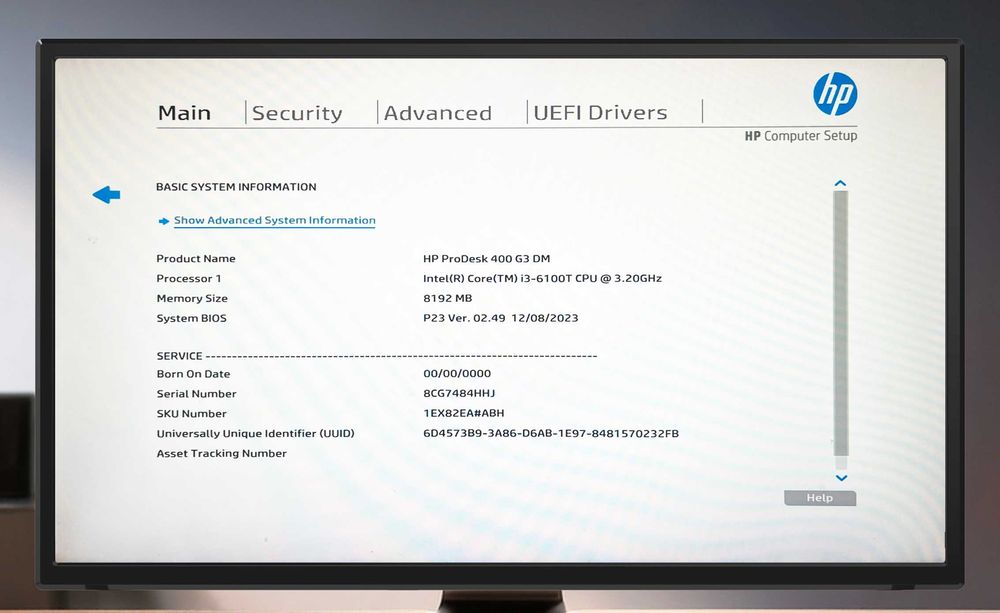The image size is (1000, 613).
Task: Select BIOS version P23 Ver. 02.49 value
Action: [501, 318]
